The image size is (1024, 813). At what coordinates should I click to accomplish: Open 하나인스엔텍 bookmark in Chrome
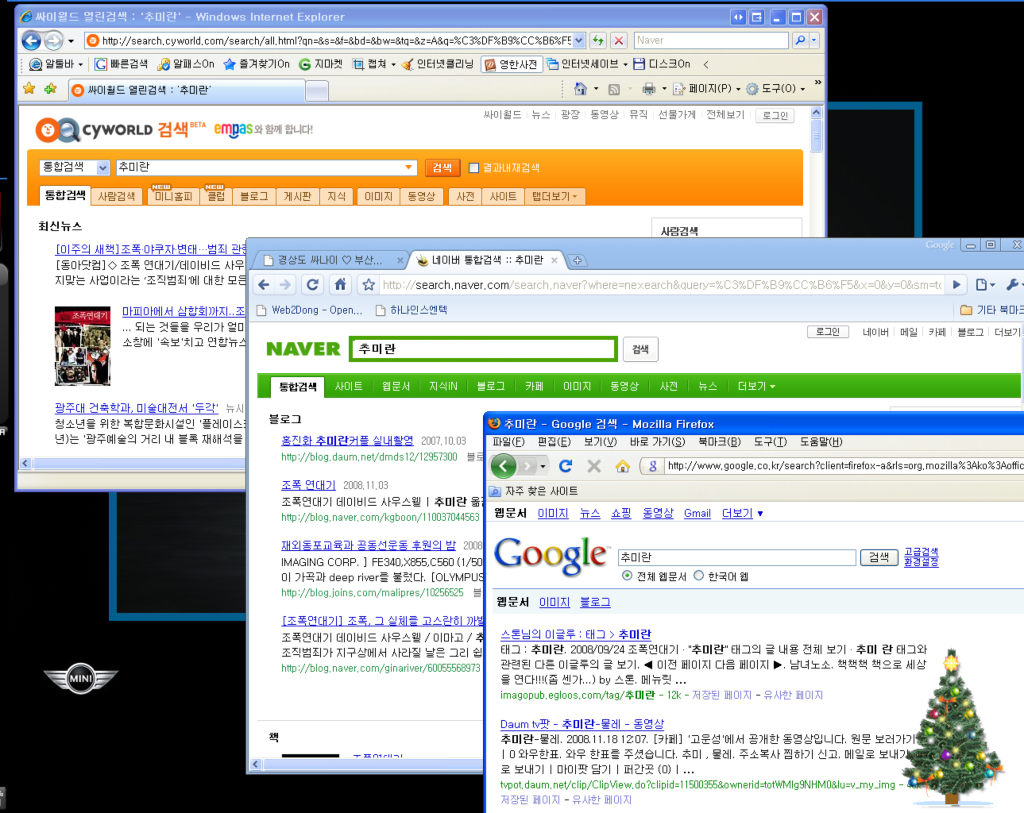coord(411,310)
